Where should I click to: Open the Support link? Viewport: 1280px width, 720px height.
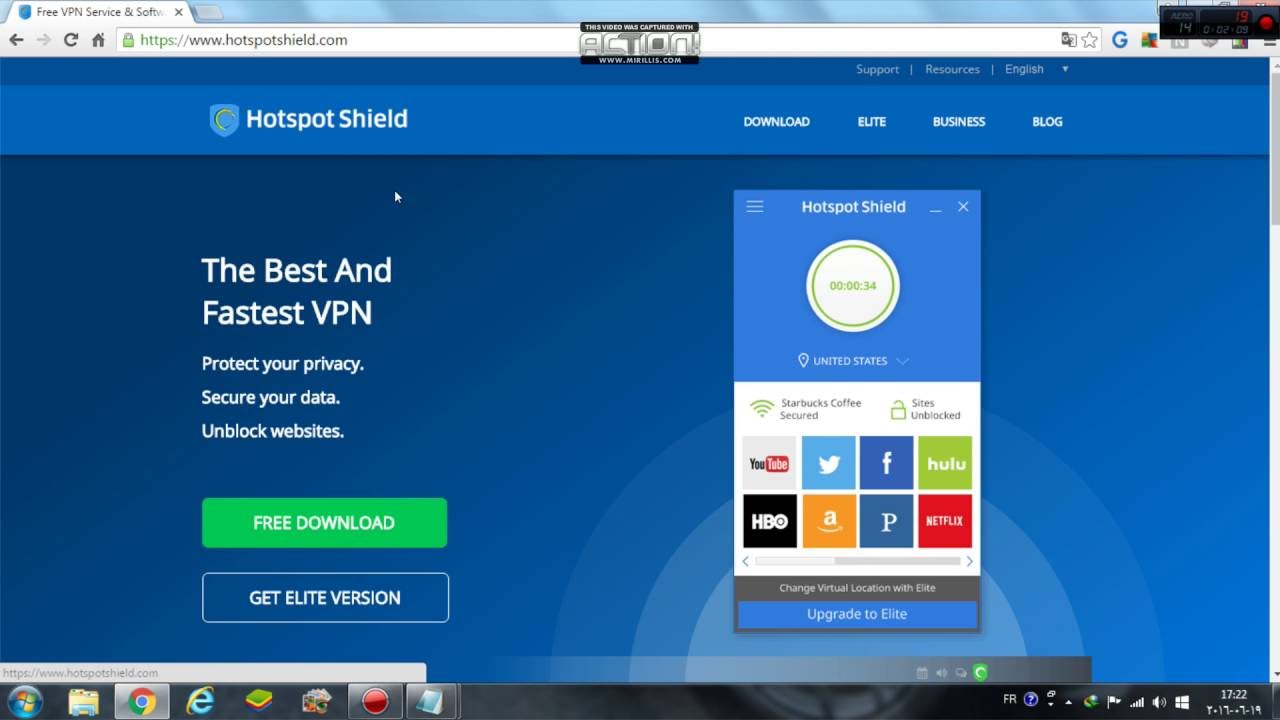click(877, 69)
